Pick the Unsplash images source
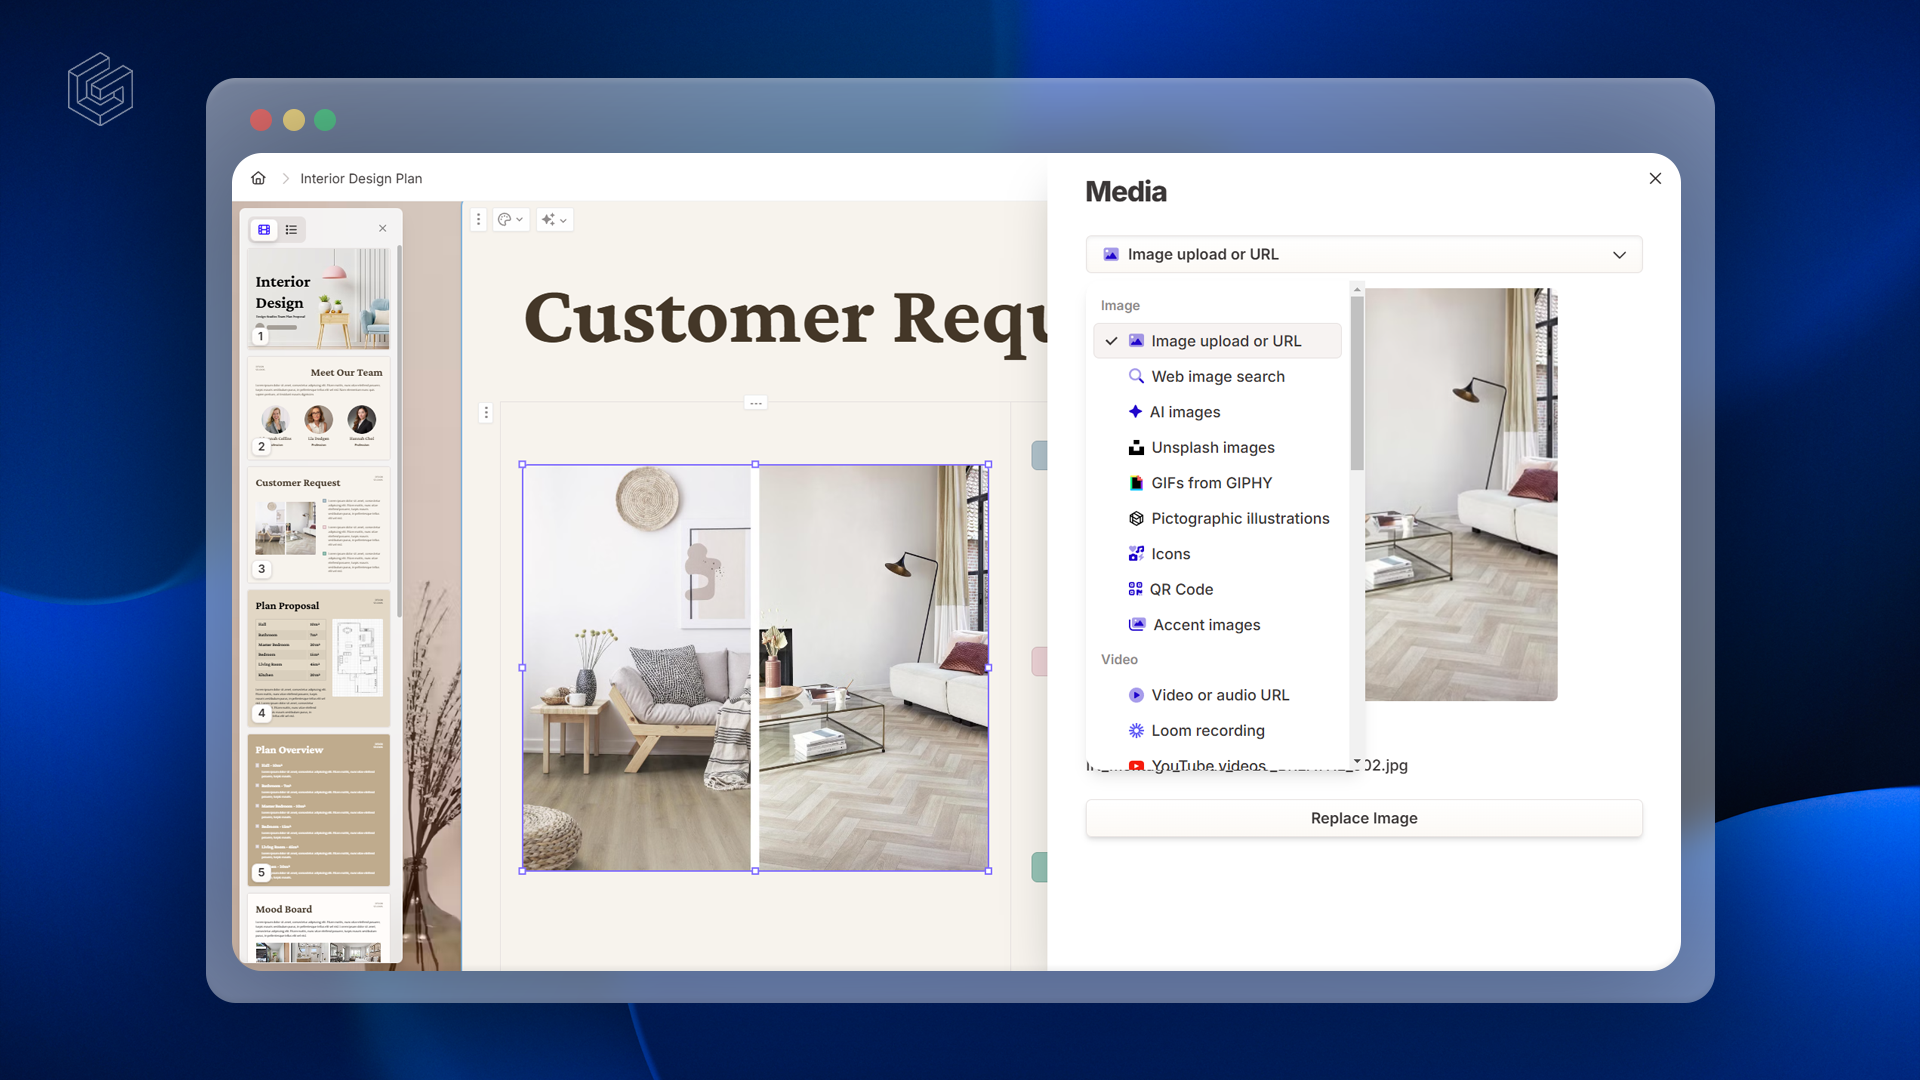Image resolution: width=1920 pixels, height=1080 pixels. point(1212,448)
